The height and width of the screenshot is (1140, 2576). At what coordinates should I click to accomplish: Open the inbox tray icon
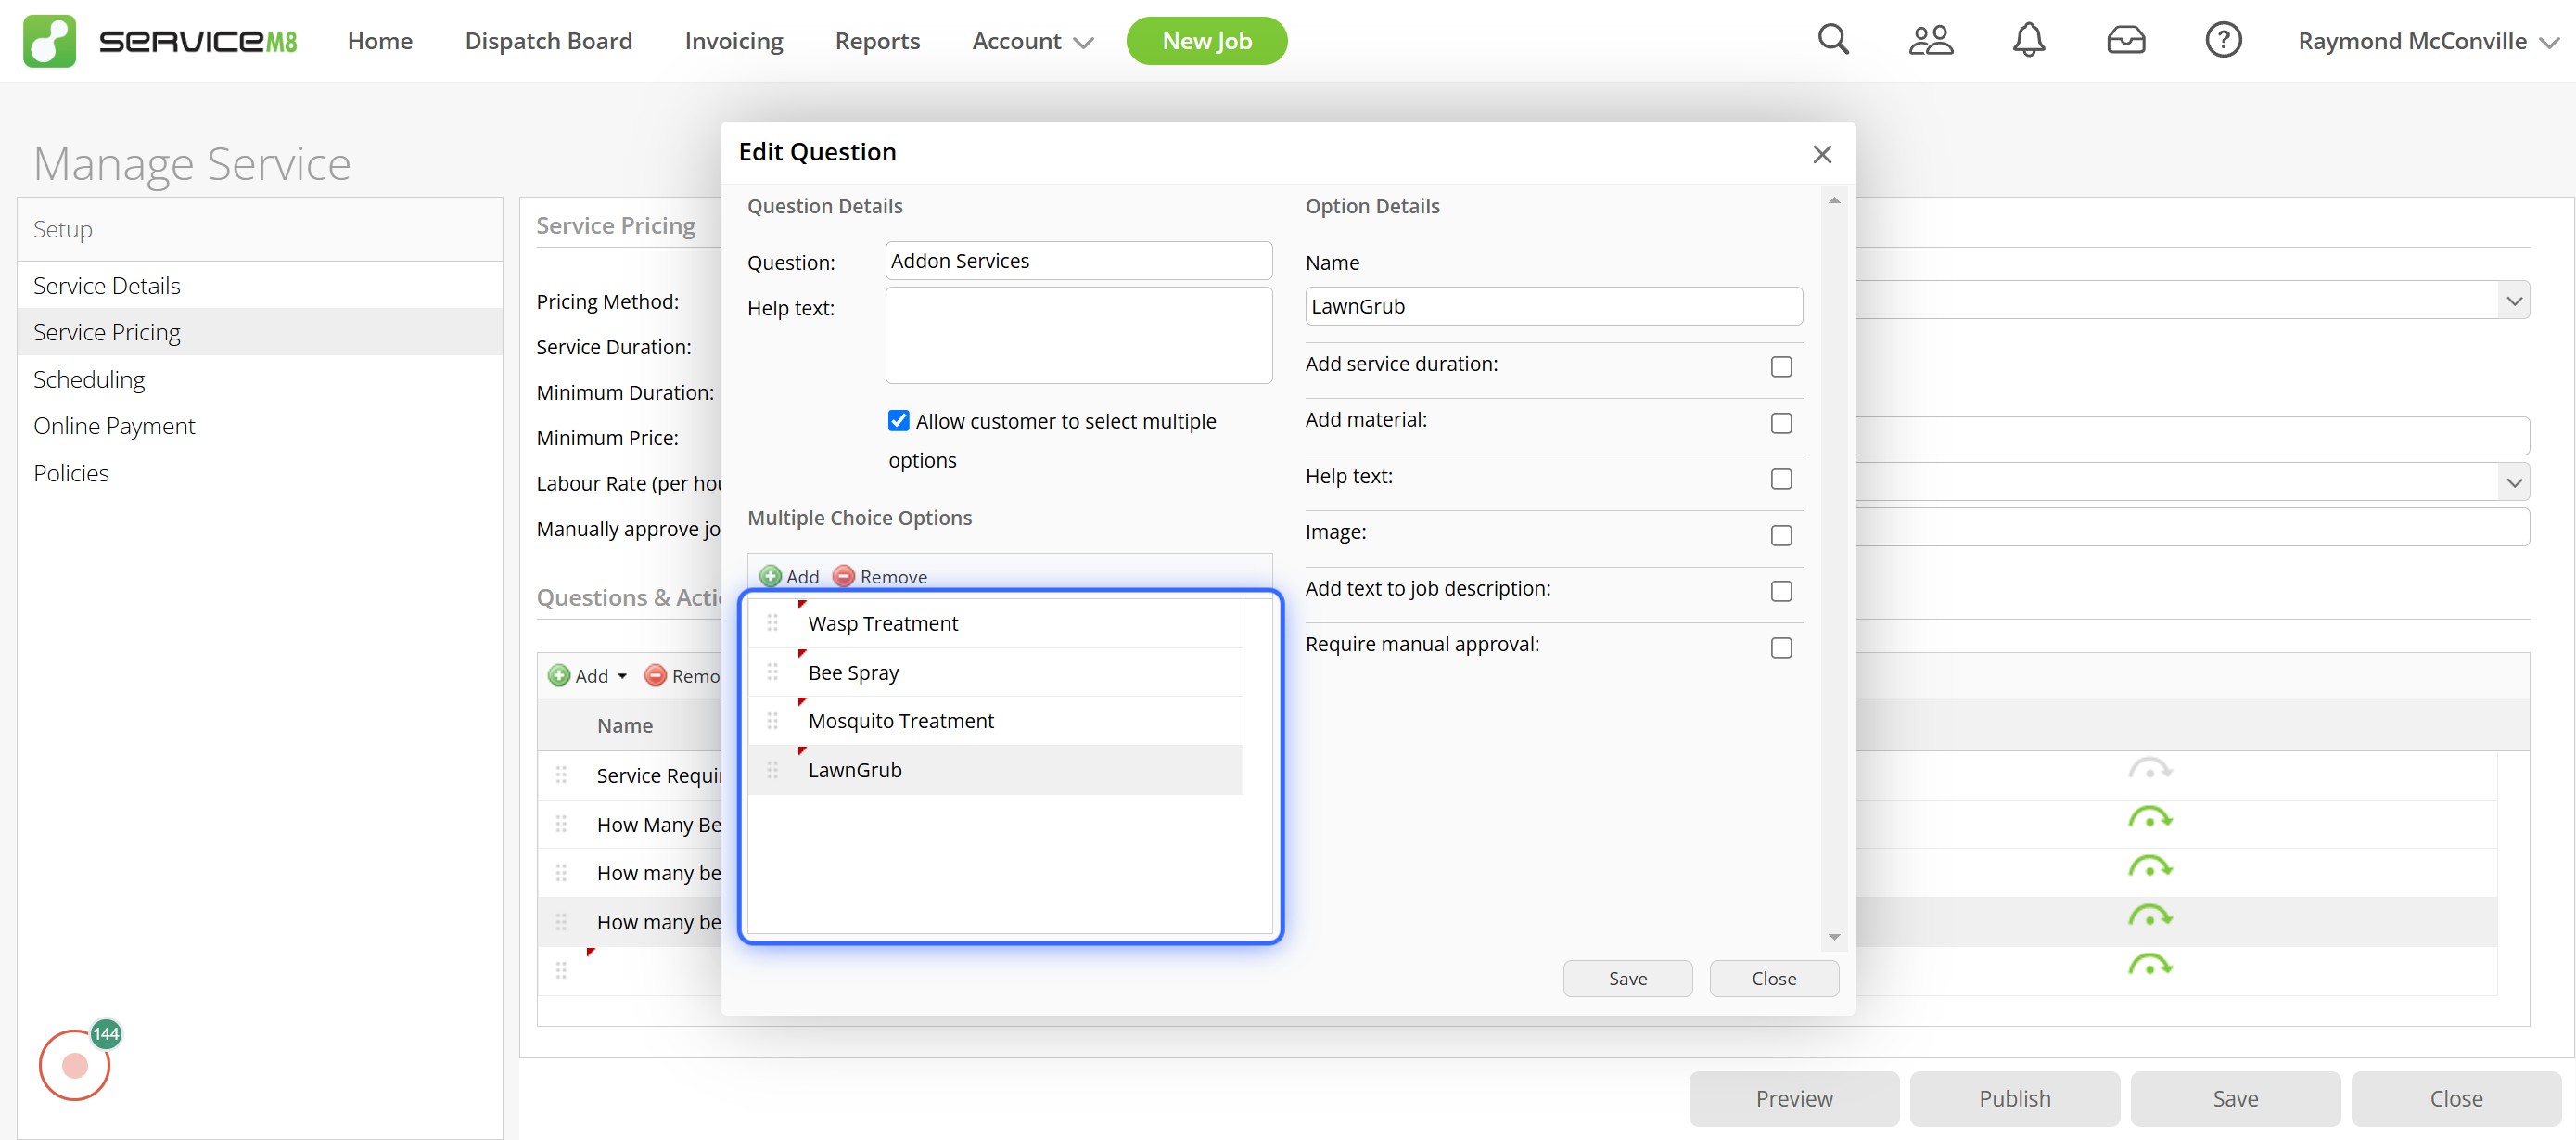coord(2125,40)
